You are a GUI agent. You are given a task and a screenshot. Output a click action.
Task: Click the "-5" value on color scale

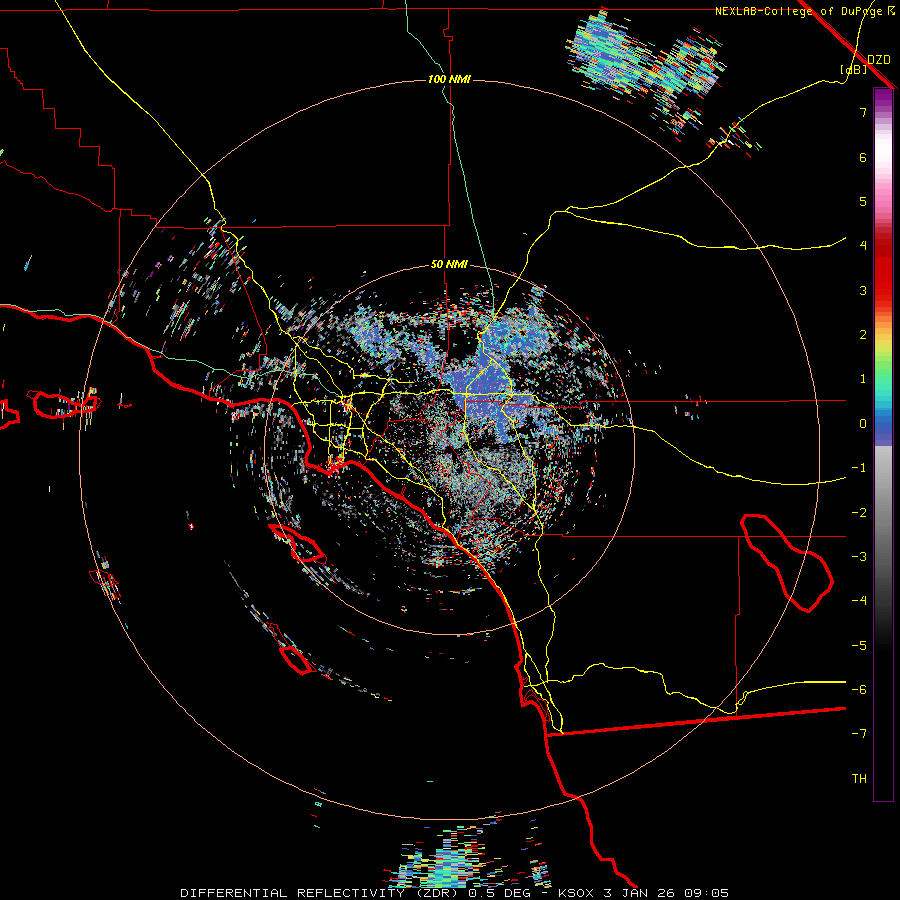pos(859,646)
